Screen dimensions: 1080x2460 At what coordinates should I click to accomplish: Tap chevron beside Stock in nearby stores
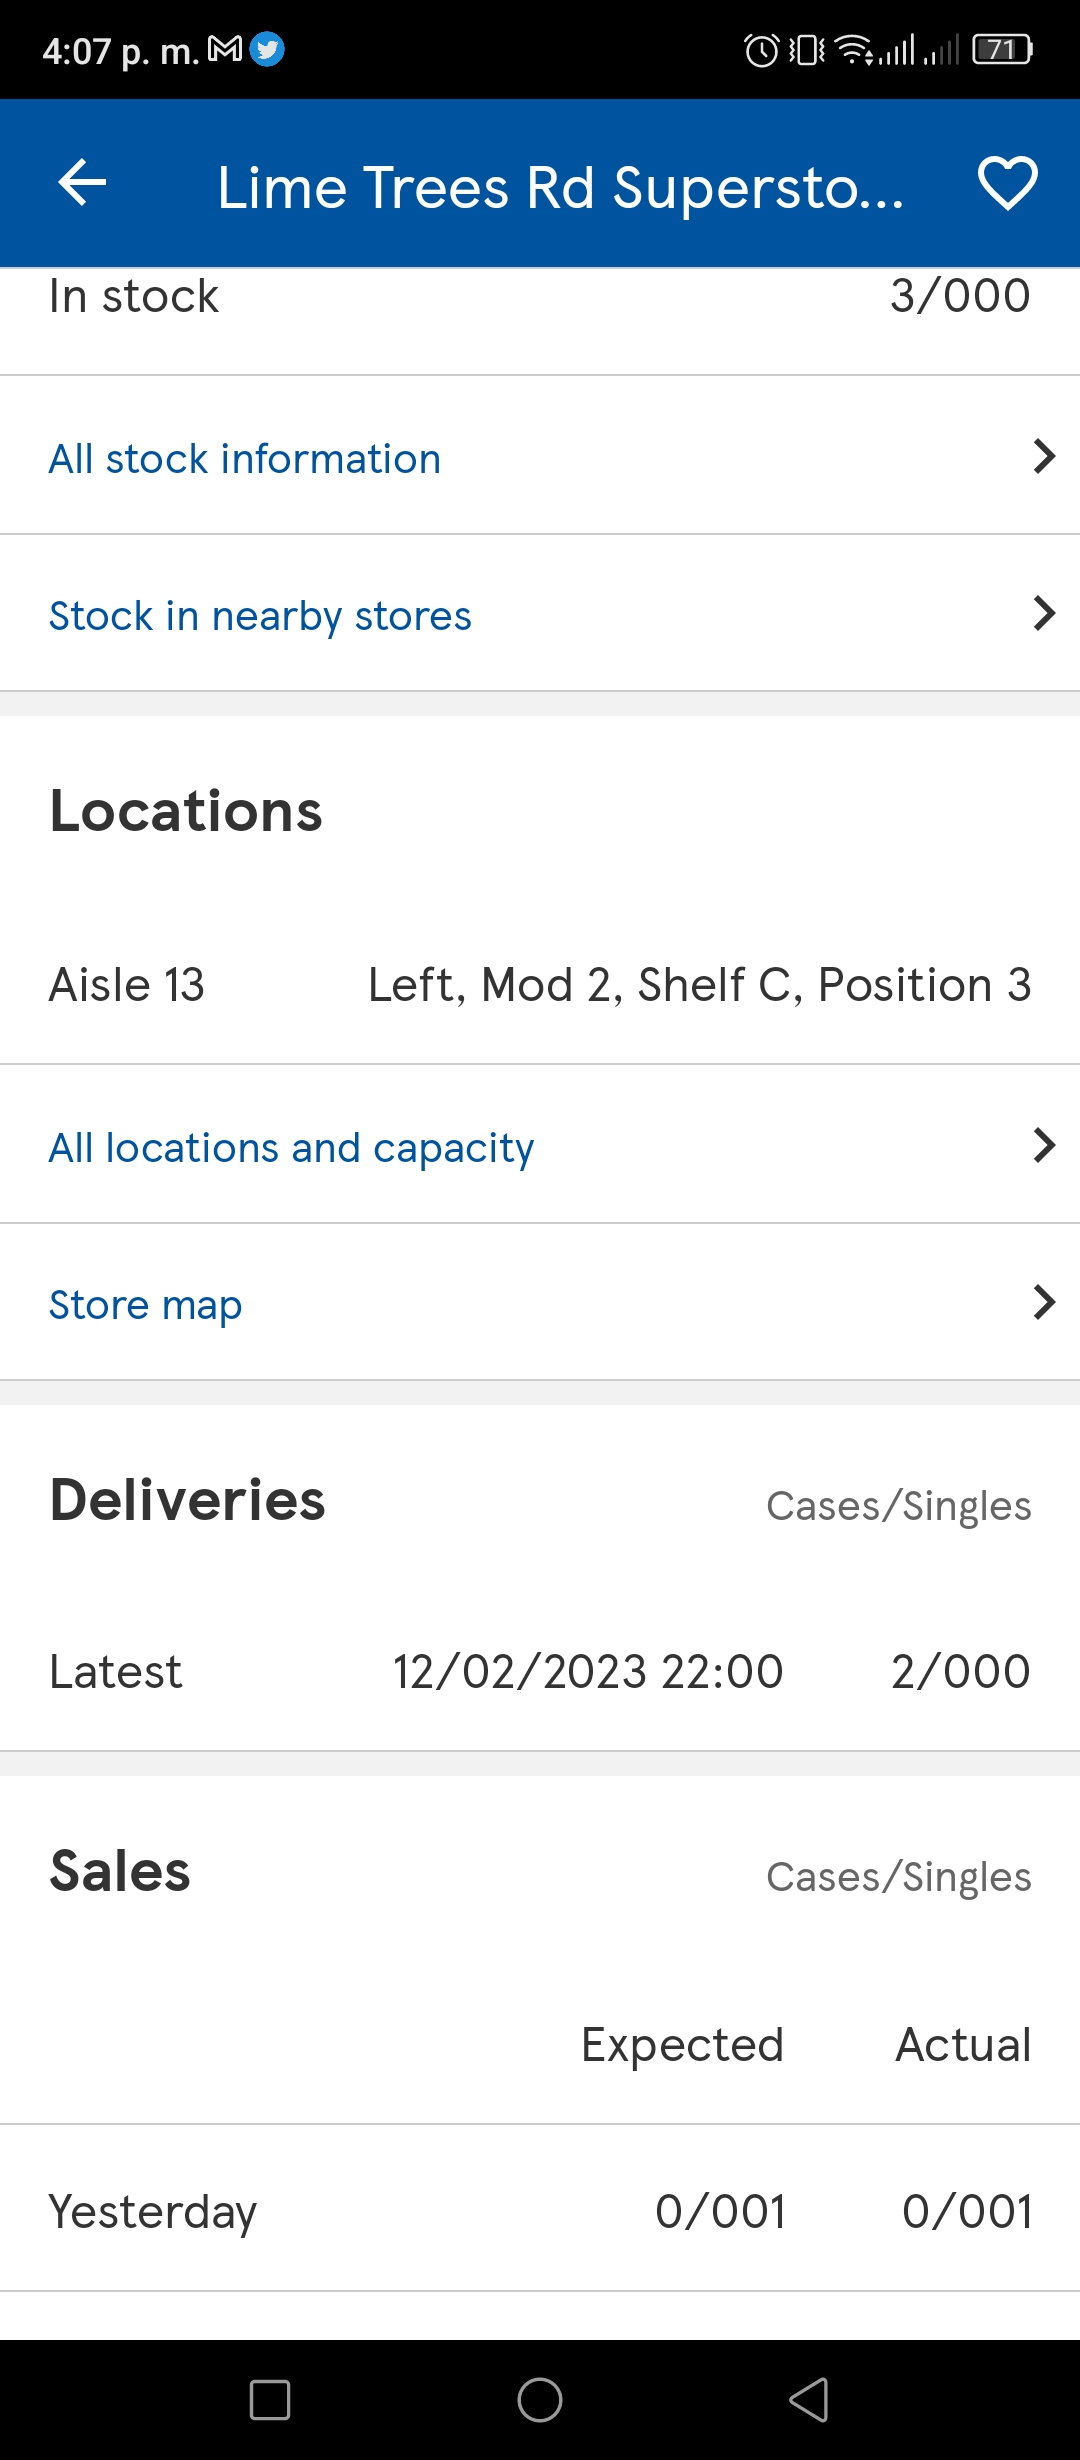click(1044, 613)
